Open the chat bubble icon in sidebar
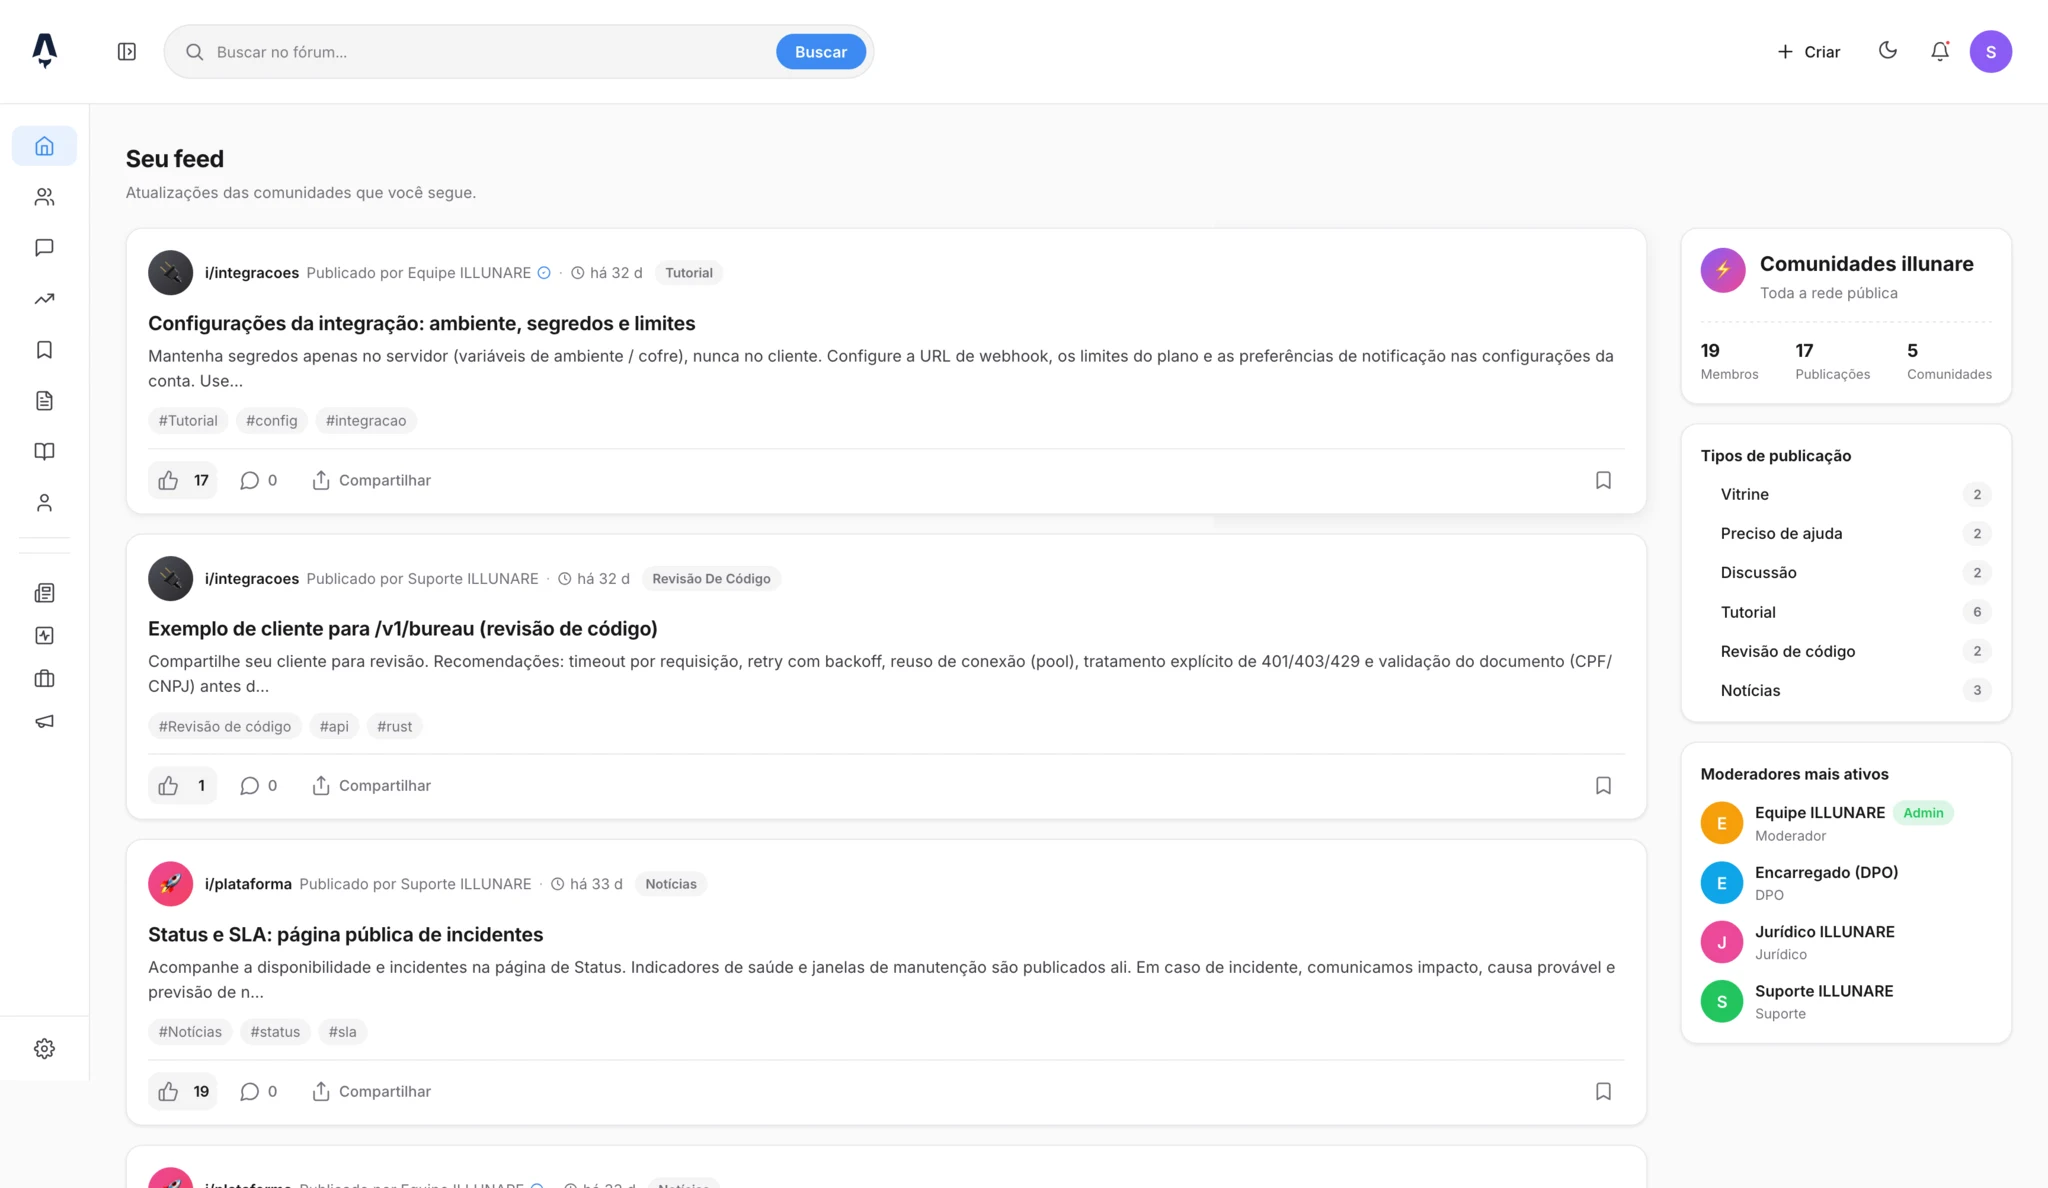This screenshot has height=1188, width=2048. (x=44, y=248)
